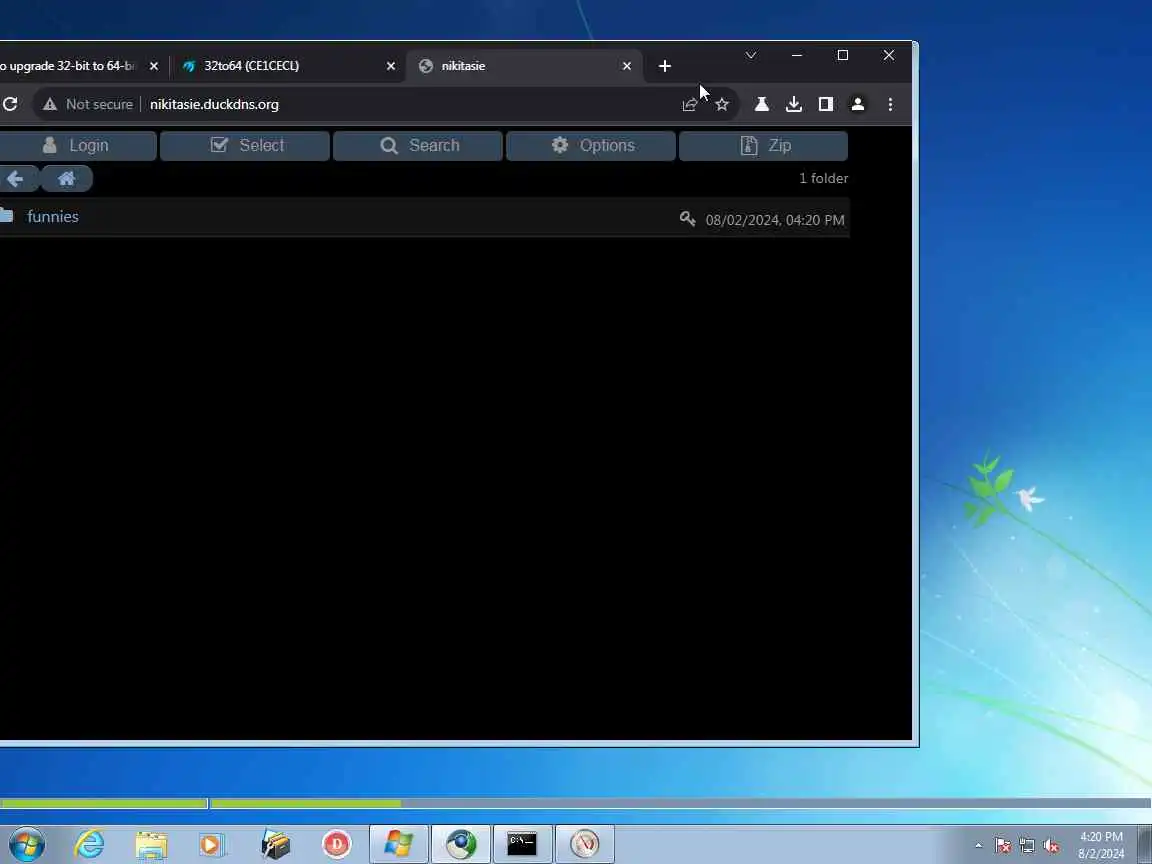Open Chrome Labs flask icon
The width and height of the screenshot is (1152, 864).
(762, 104)
